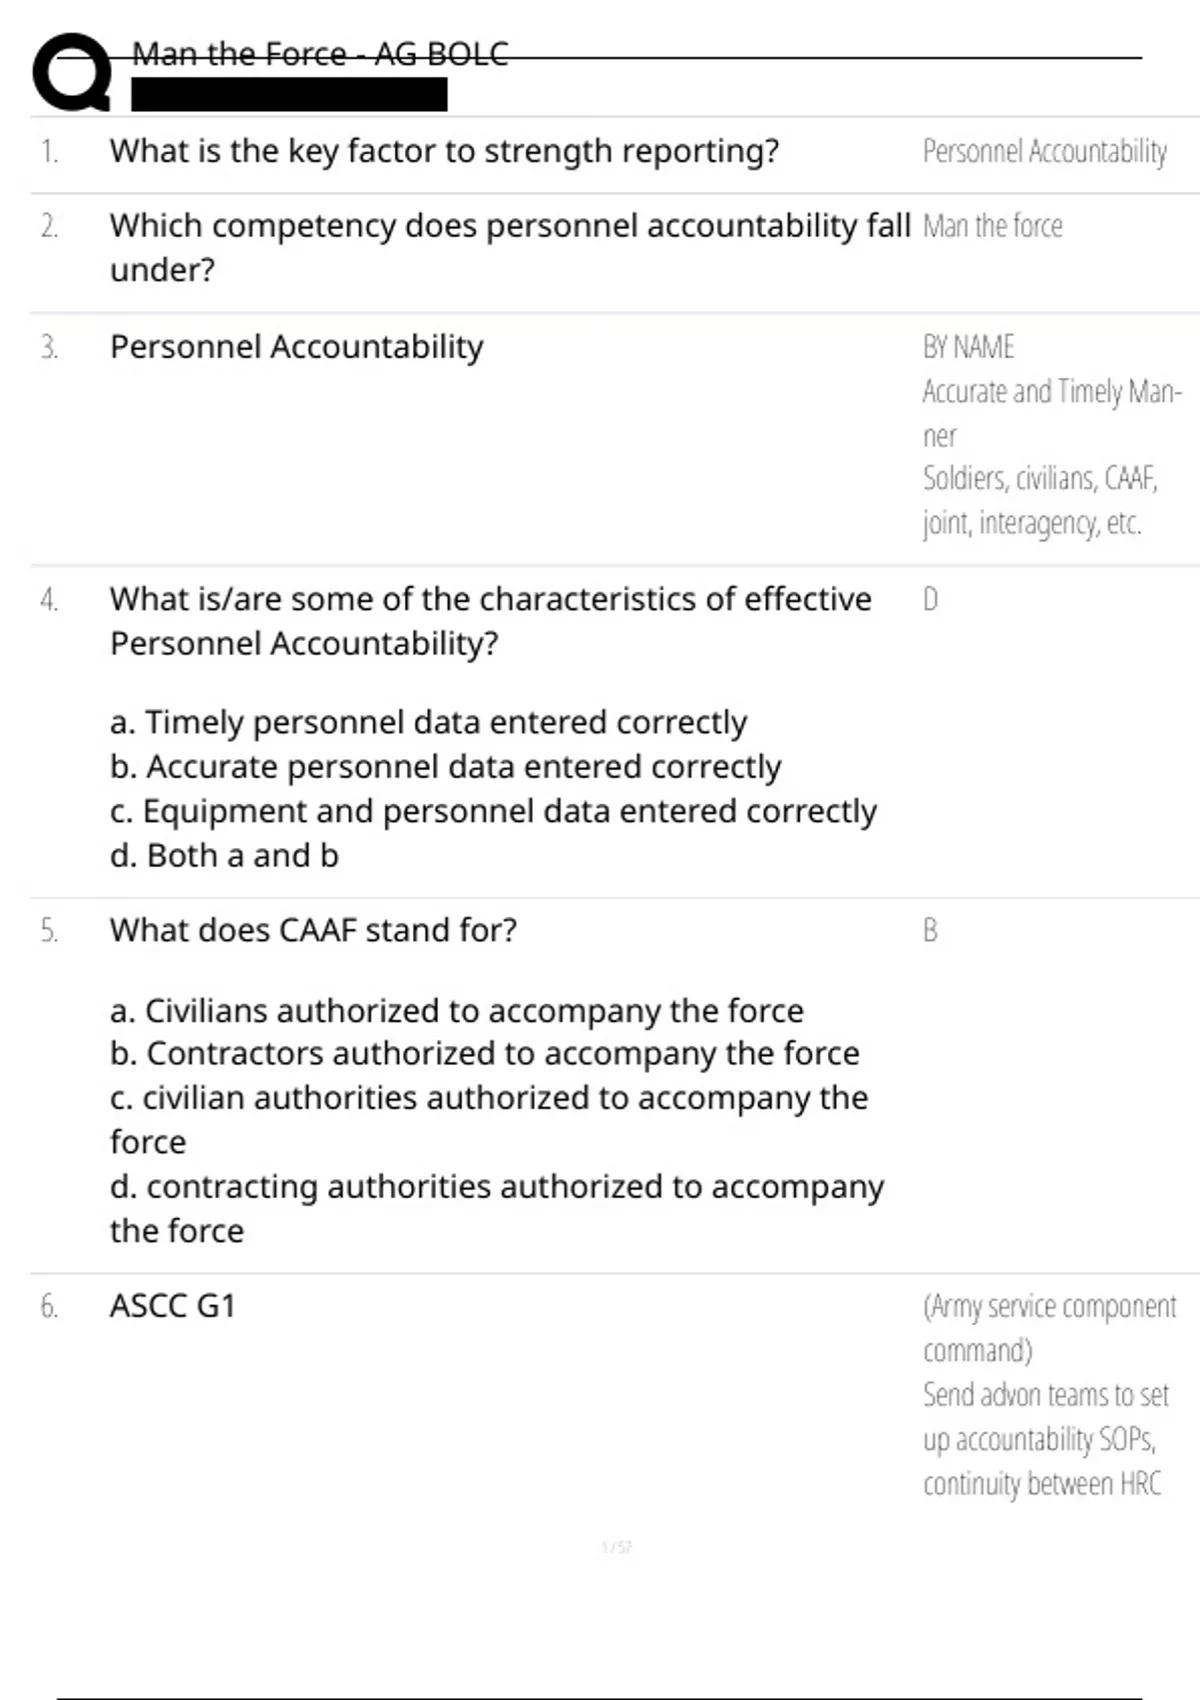Select option a, "Timely personnel data entered correctly"
Screen dimensions: 1200x1700
(x=428, y=722)
